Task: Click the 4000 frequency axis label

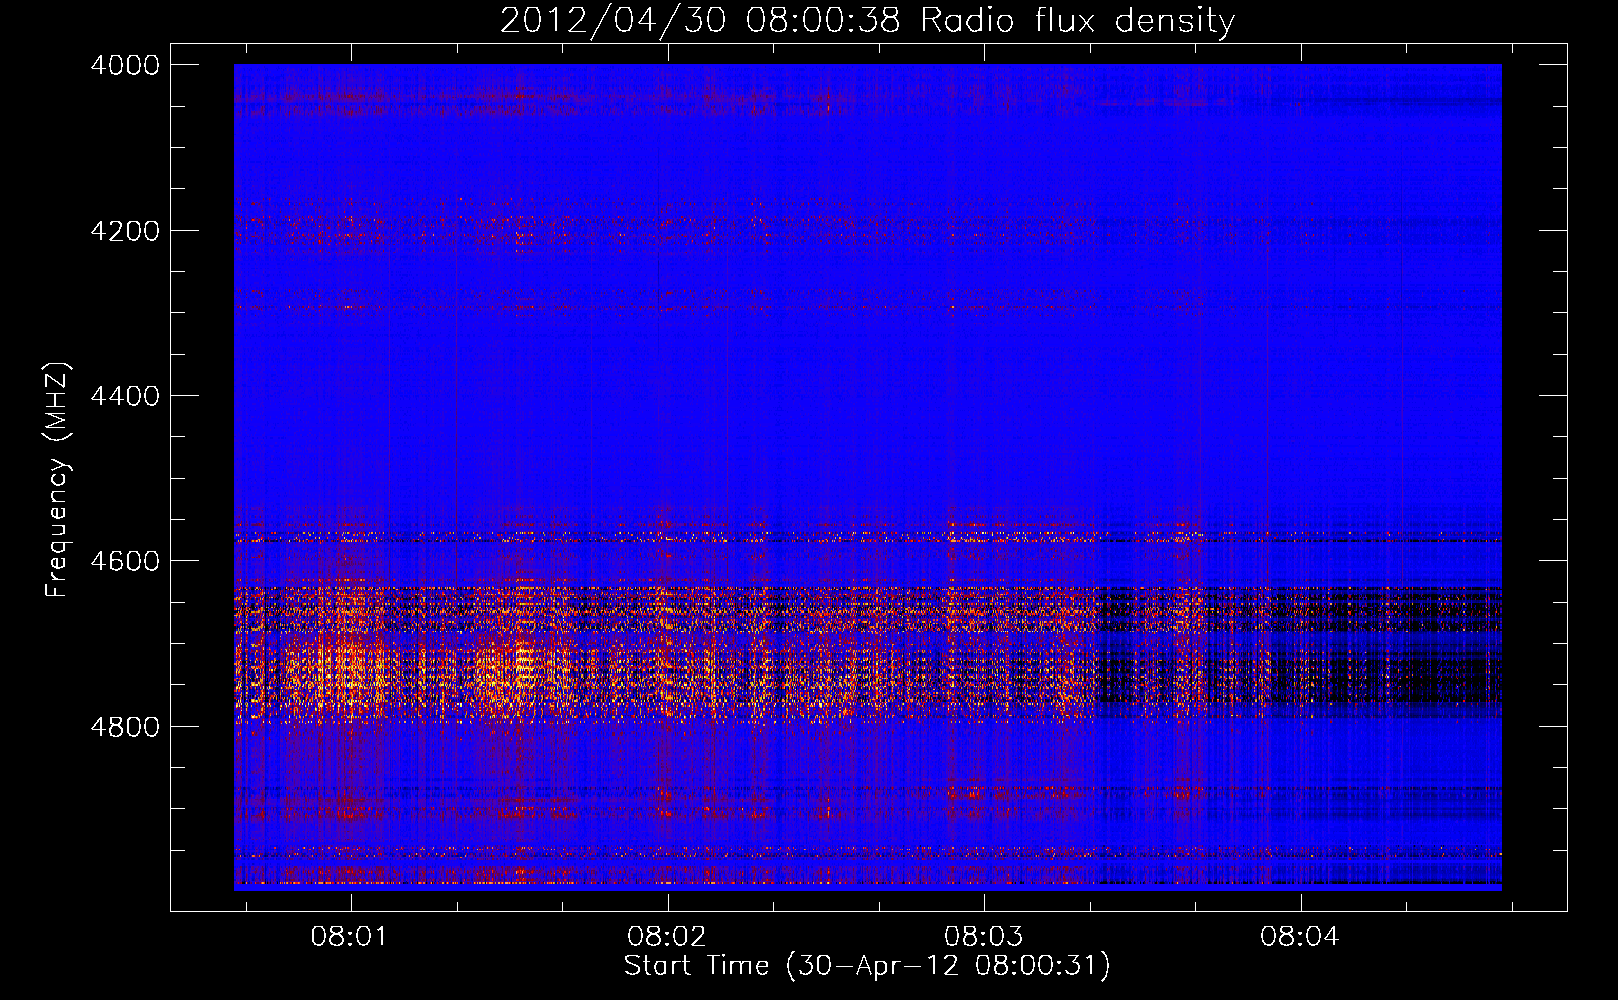Action: click(125, 65)
